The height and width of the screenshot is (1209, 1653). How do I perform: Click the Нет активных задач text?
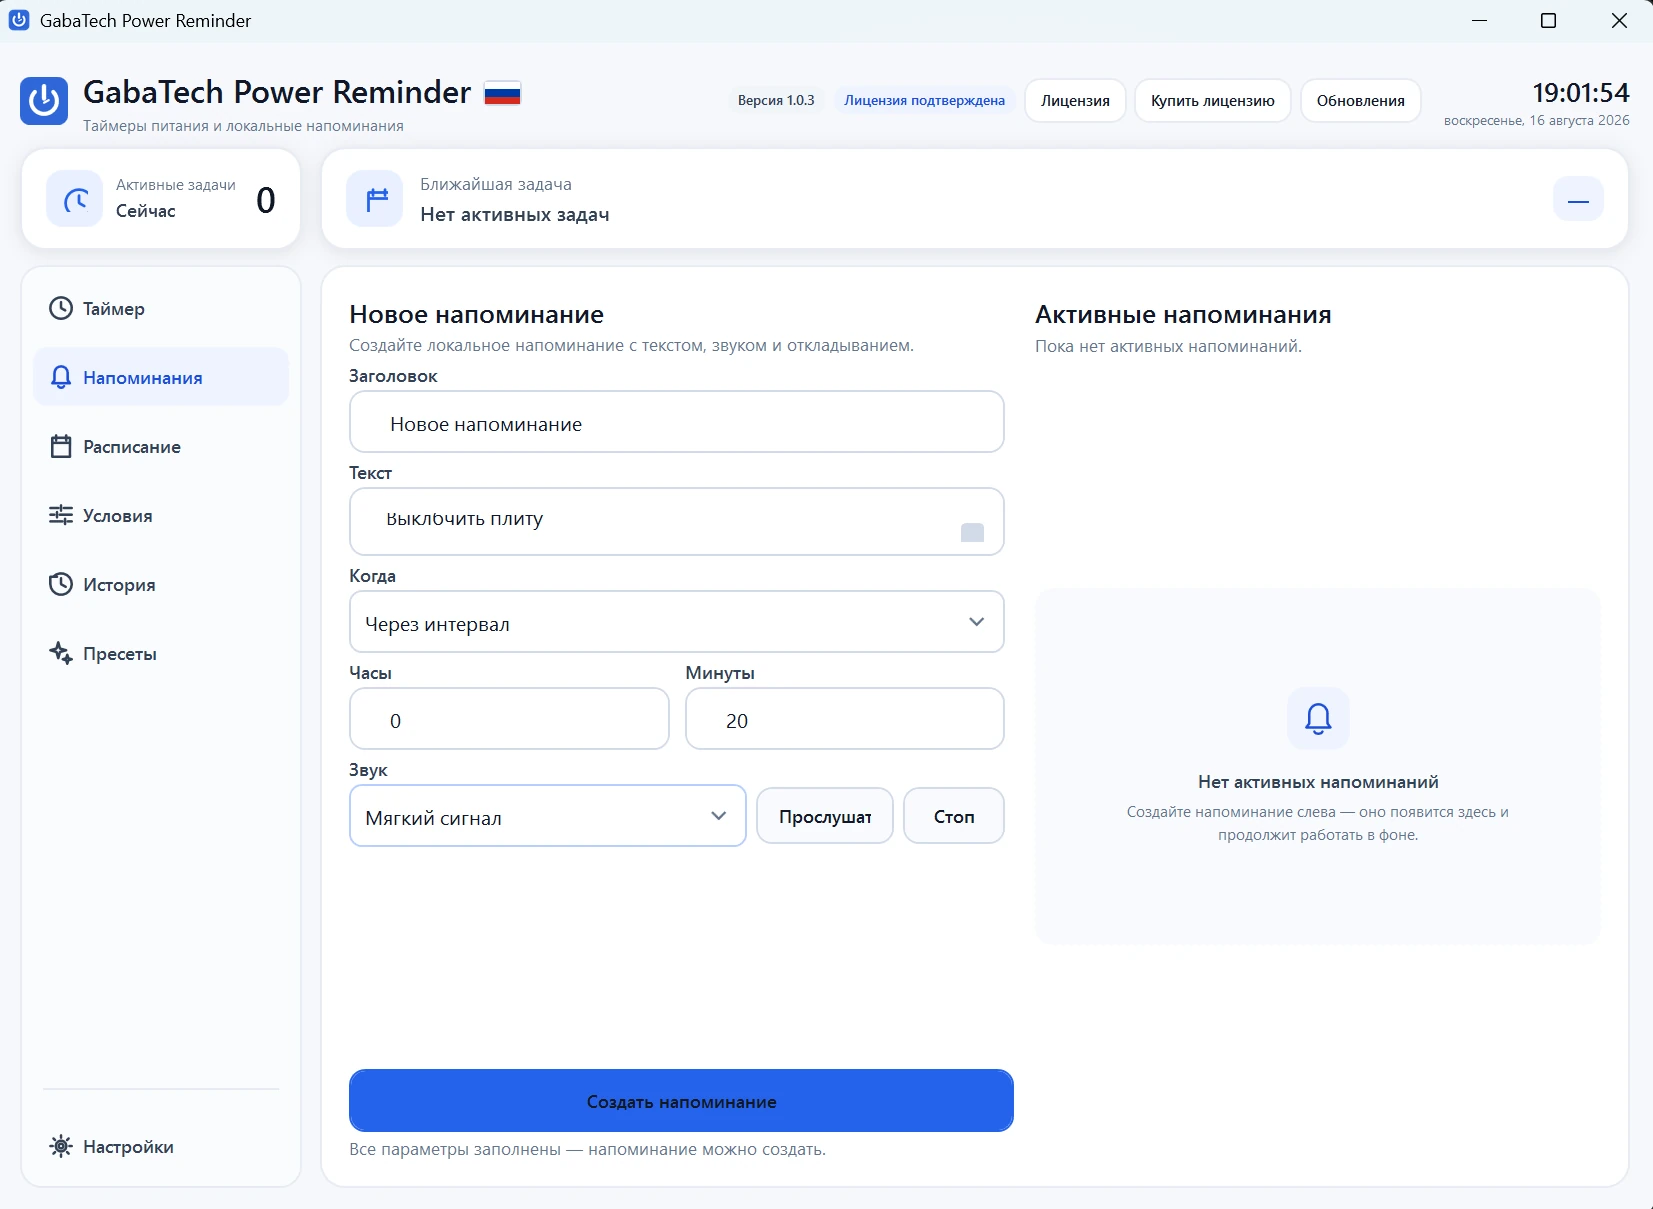click(x=515, y=214)
